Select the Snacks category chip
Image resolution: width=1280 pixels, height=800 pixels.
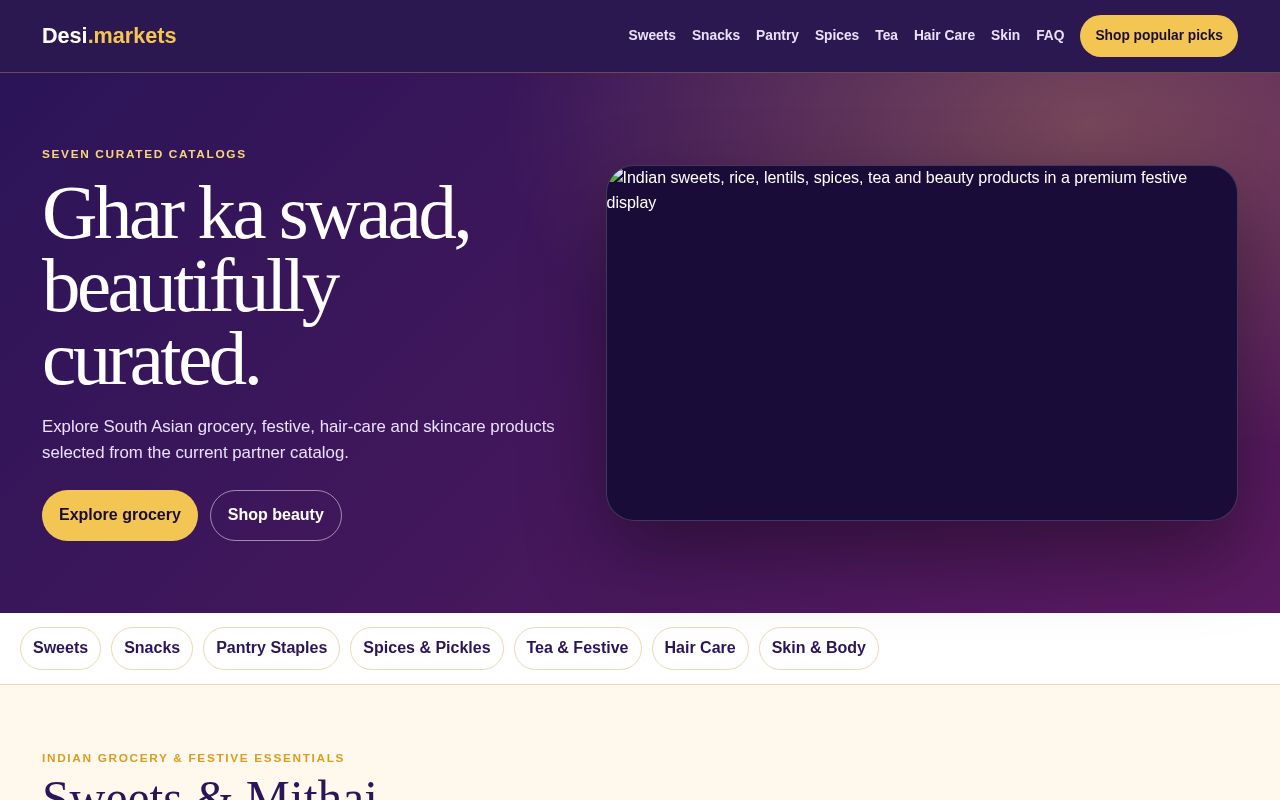[152, 648]
